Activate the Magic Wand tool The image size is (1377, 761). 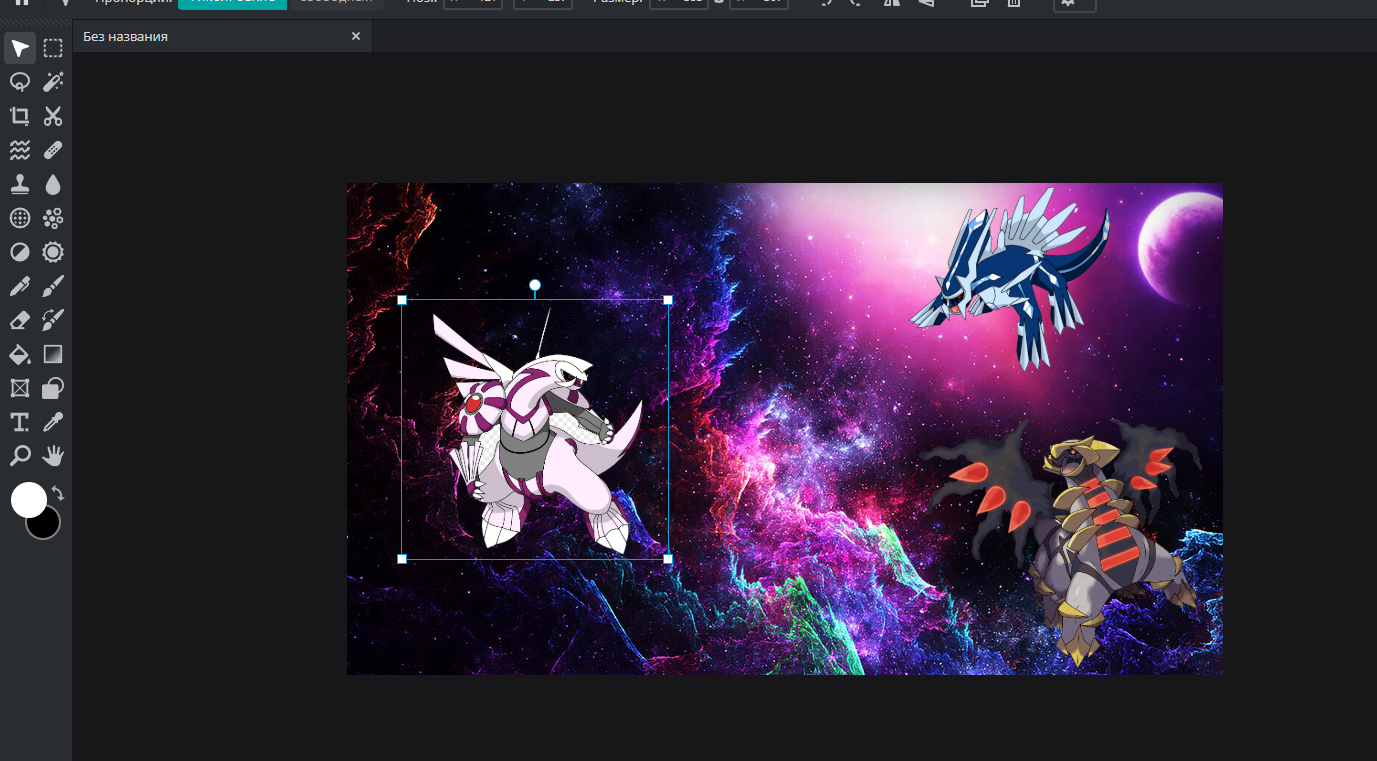coord(53,82)
